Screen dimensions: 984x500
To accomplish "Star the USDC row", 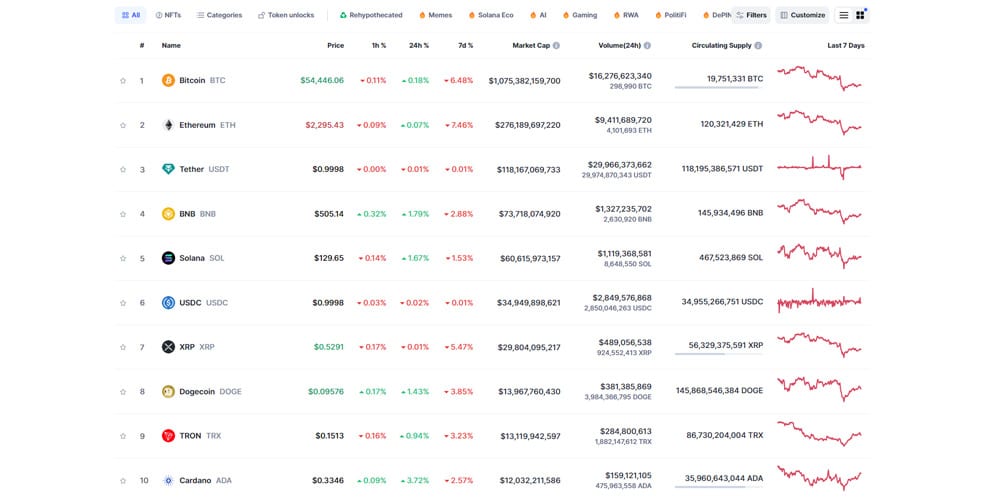I will [x=123, y=303].
